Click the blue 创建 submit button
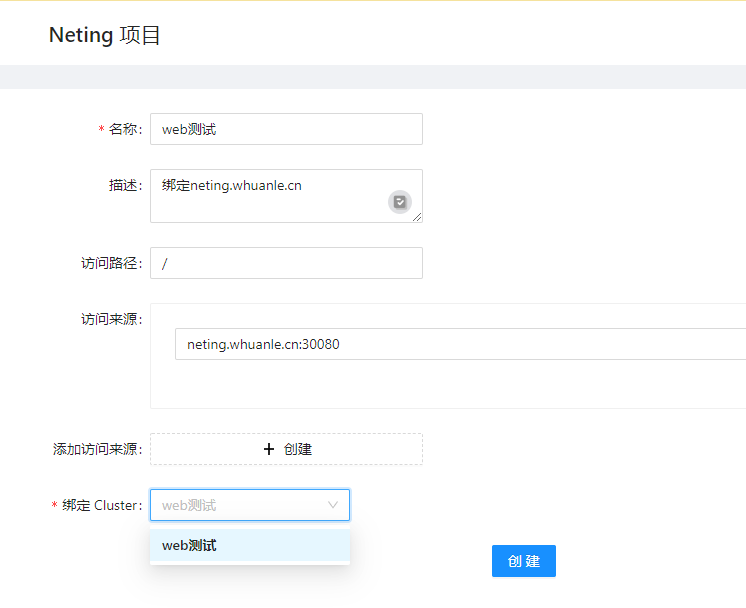Viewport: 746px width, 608px height. pyautogui.click(x=523, y=561)
